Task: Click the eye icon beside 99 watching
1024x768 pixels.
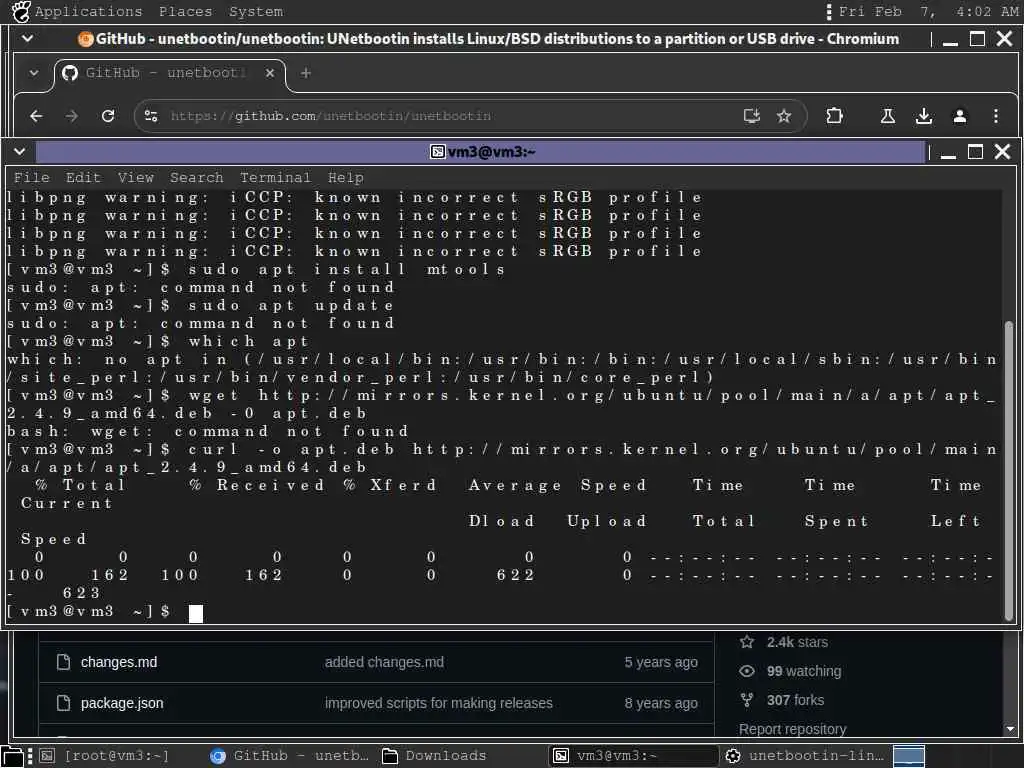Action: [747, 671]
